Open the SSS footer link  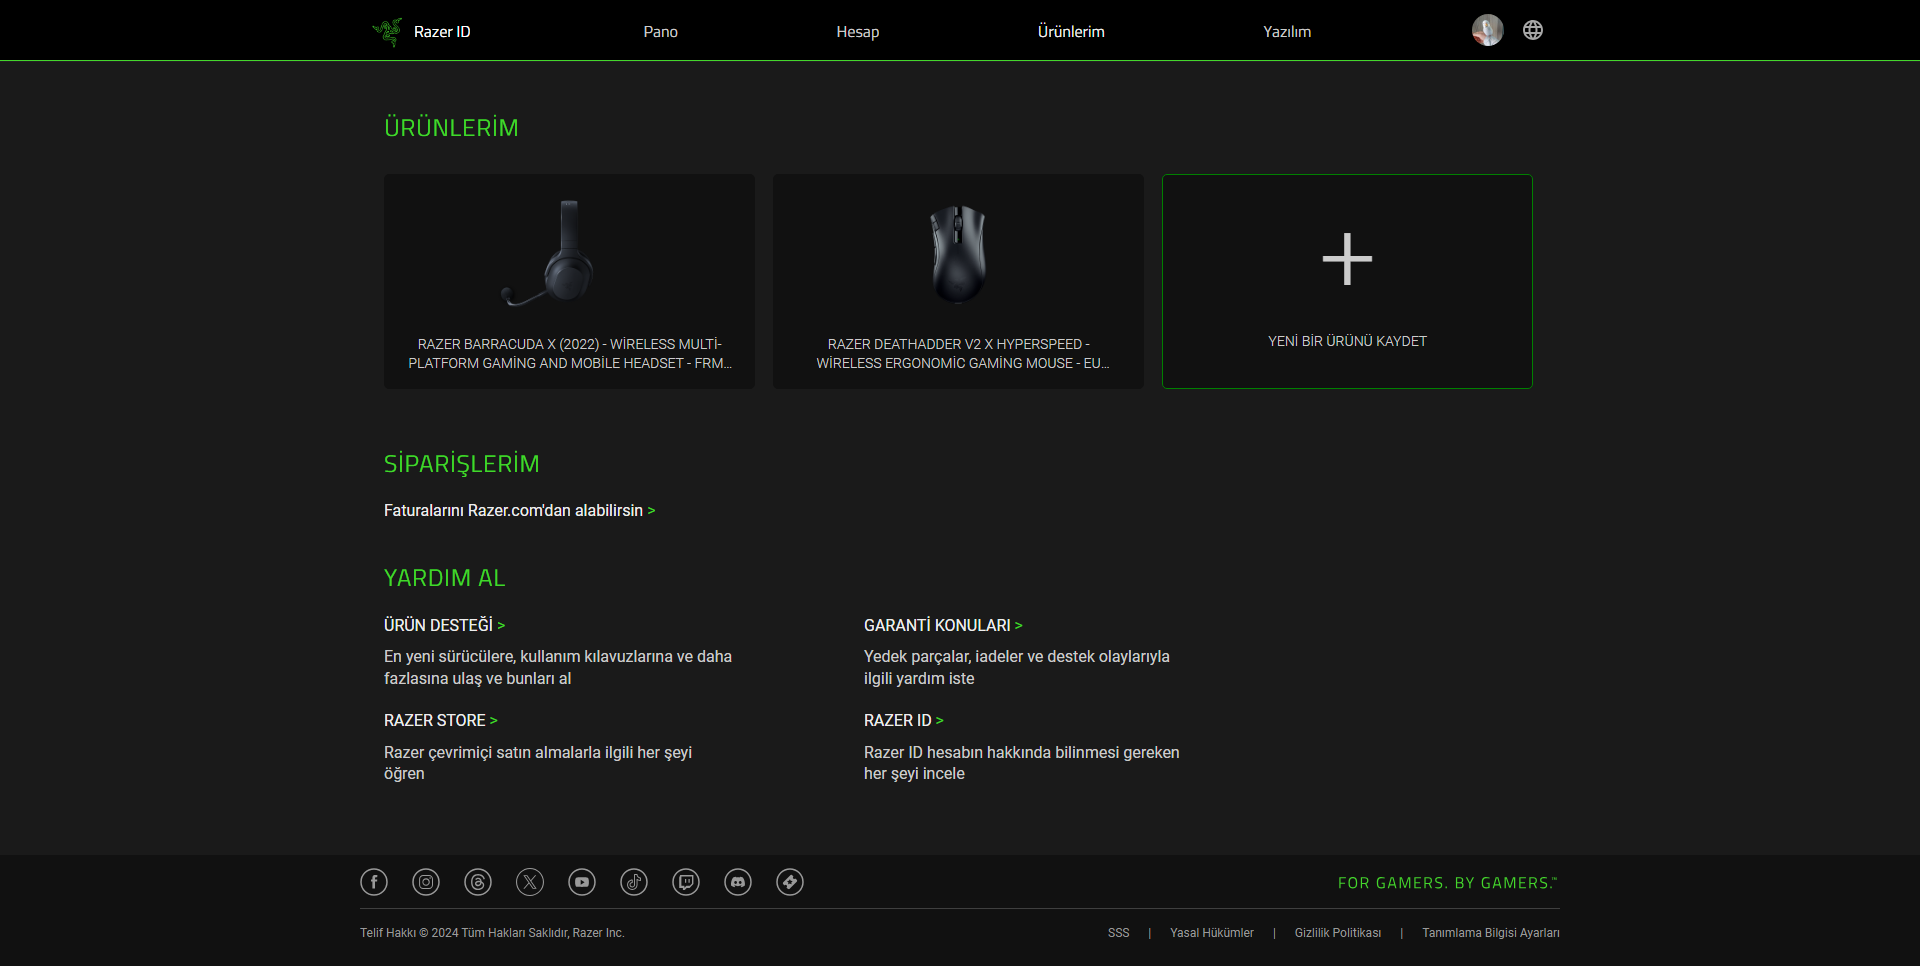(x=1119, y=933)
